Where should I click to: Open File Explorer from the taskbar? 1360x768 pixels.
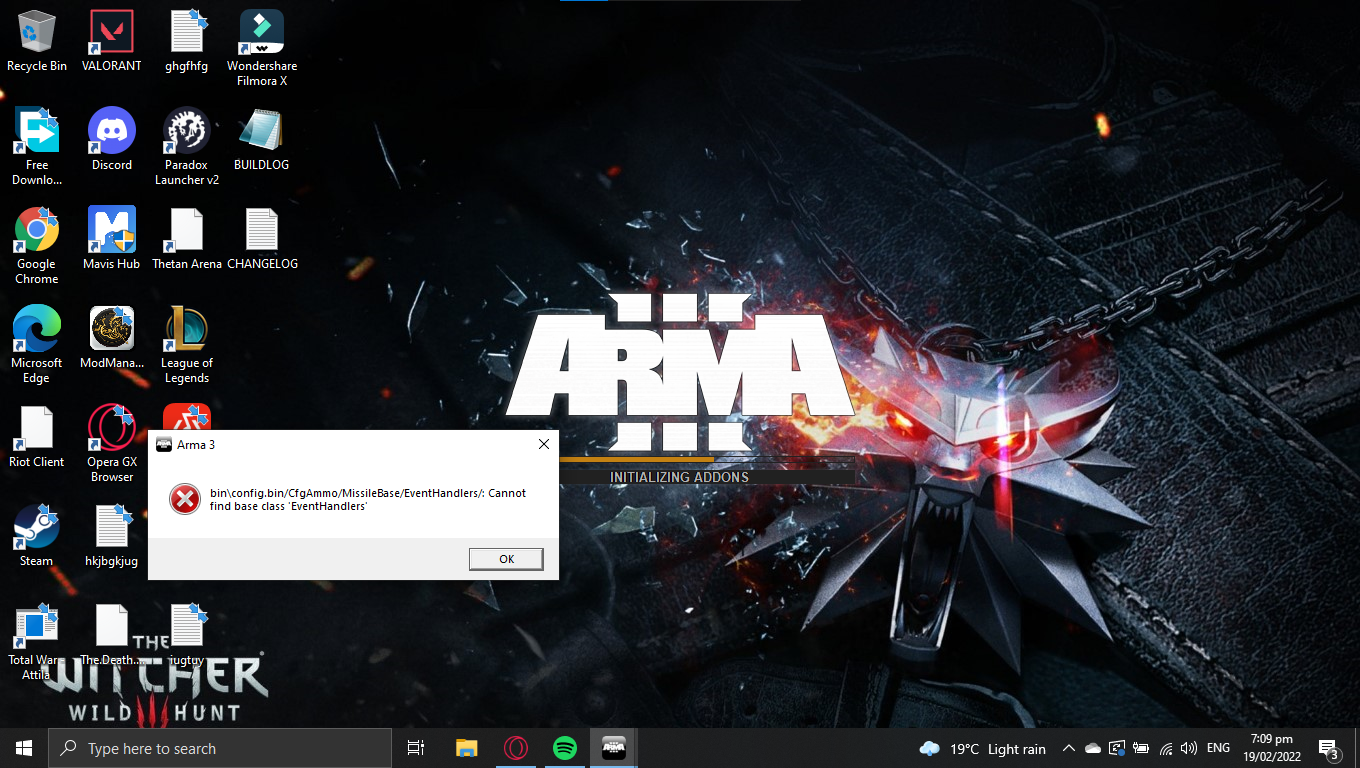[467, 748]
